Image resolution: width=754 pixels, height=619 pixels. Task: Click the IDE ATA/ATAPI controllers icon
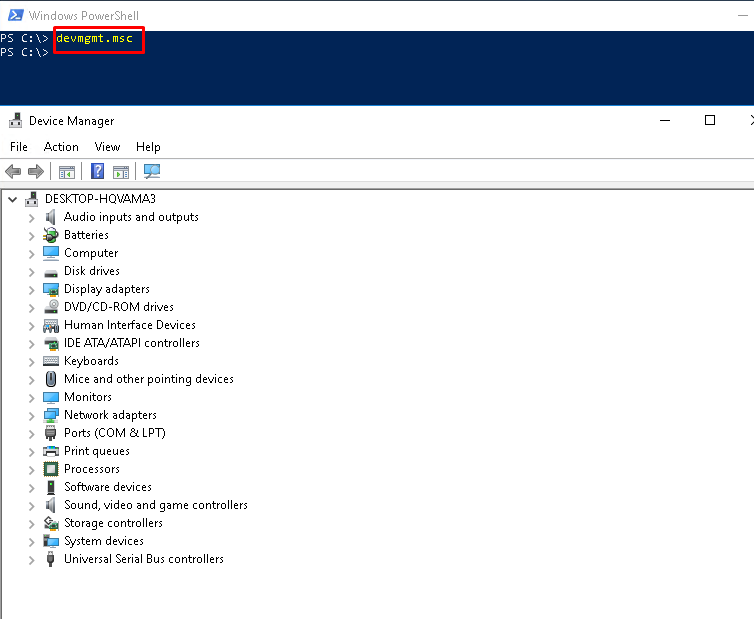(x=50, y=343)
